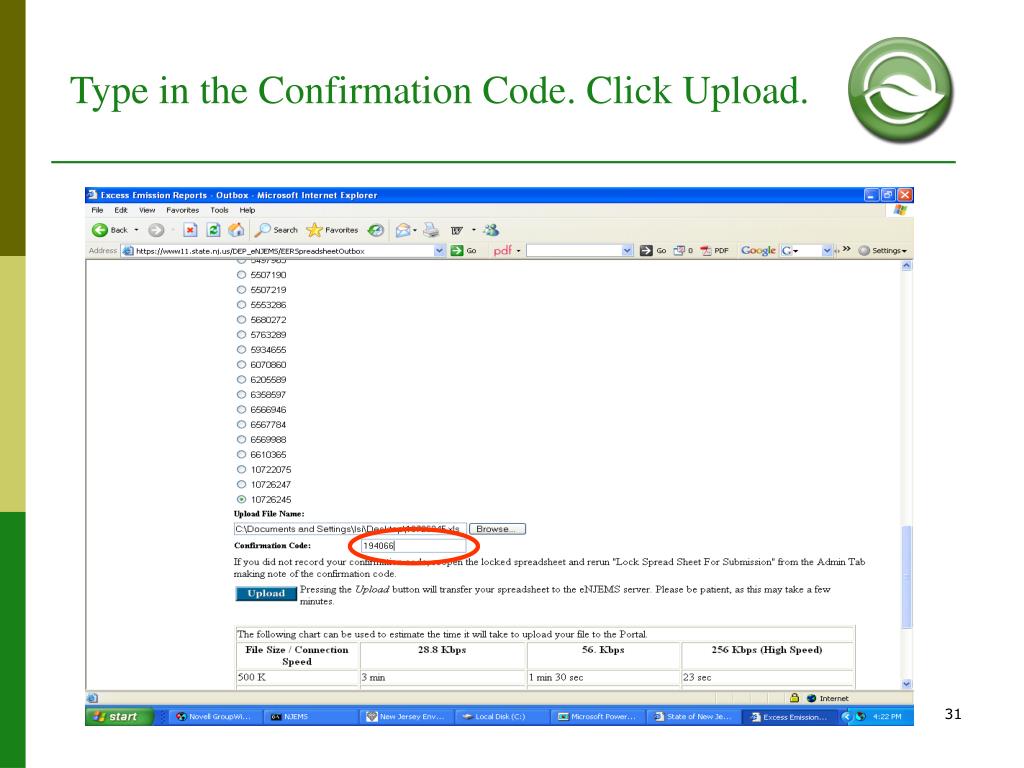Click the Windows start button
Image resolution: width=1024 pixels, height=768 pixels.
coord(120,716)
